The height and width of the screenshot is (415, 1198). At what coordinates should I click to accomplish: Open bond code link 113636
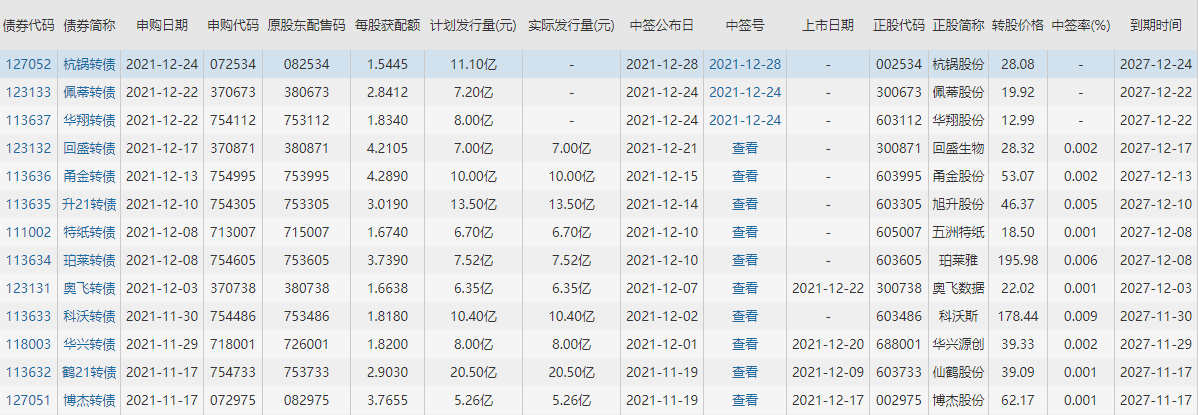point(28,177)
